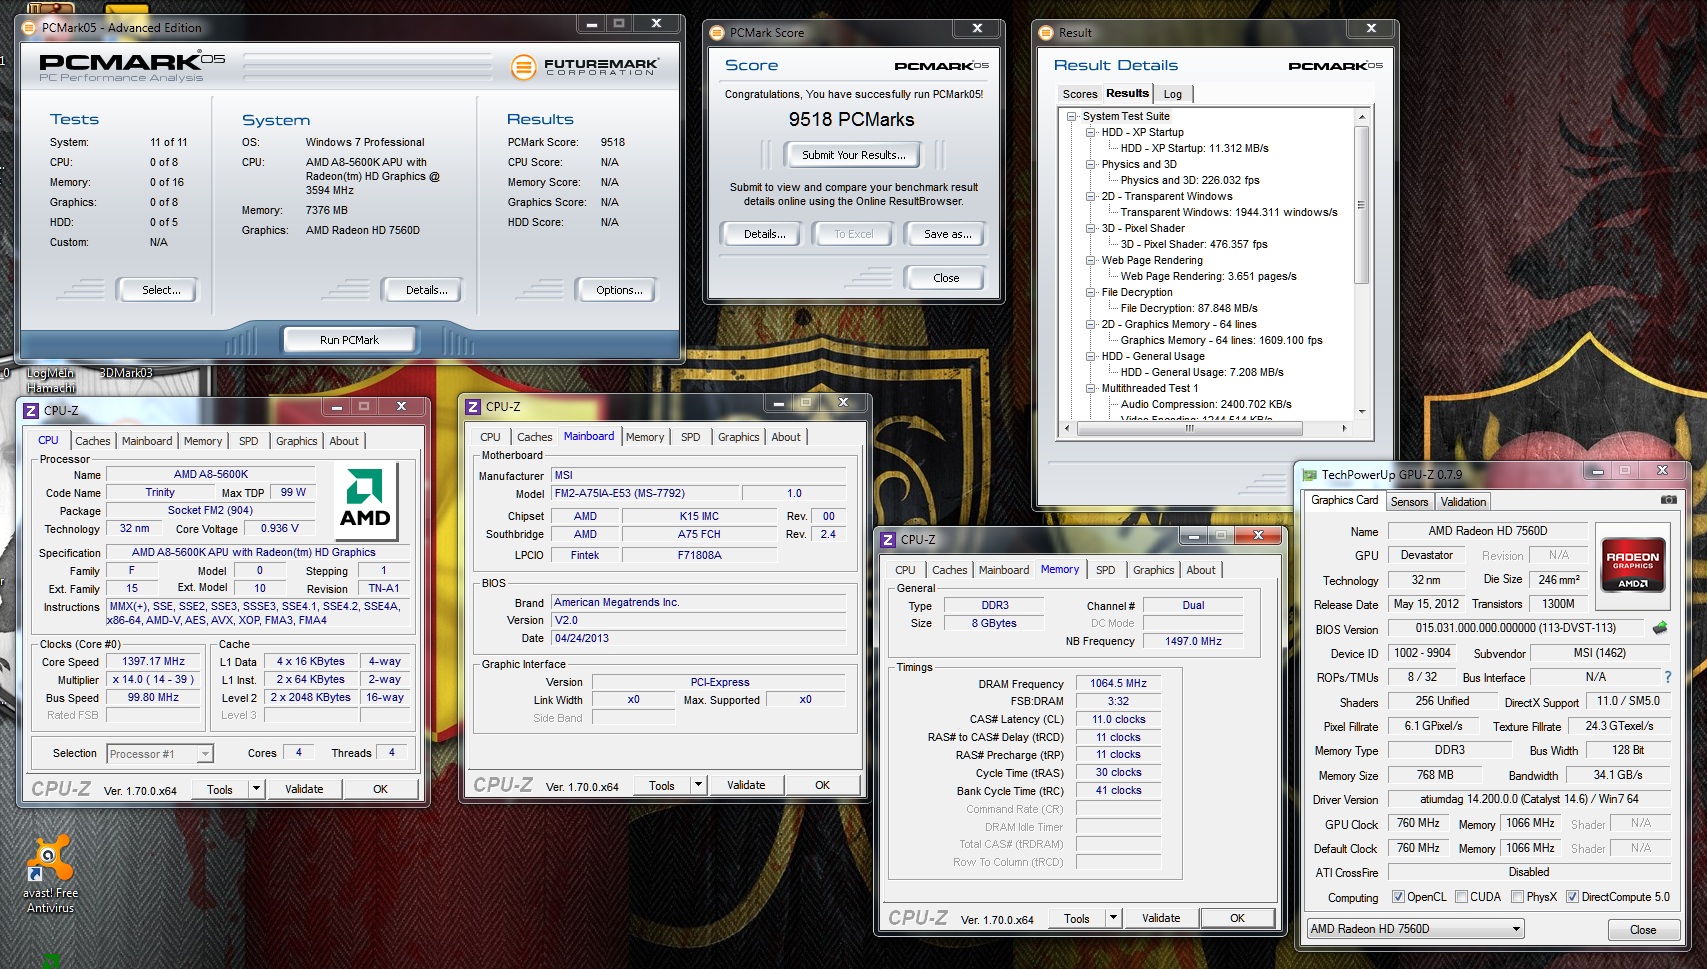Open Tools dropdown arrow in CPU-Z CPU window
Image resolution: width=1707 pixels, height=969 pixels.
point(256,789)
